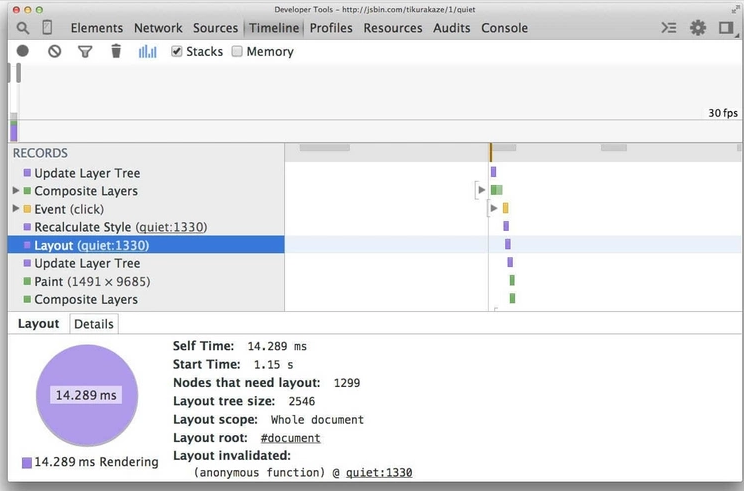Disable the Stacks checkbox
The image size is (744, 491).
[177, 51]
